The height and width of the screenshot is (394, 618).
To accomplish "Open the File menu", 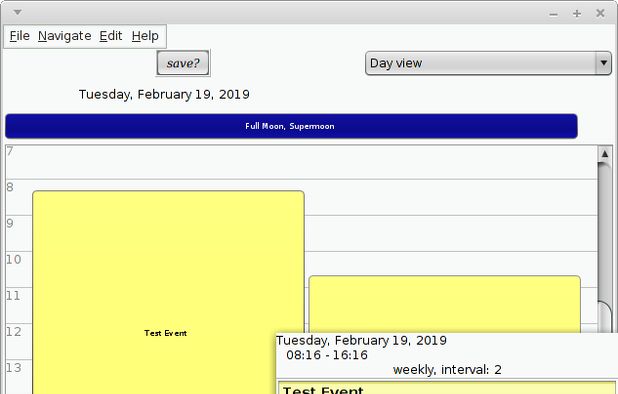I will coord(19,36).
